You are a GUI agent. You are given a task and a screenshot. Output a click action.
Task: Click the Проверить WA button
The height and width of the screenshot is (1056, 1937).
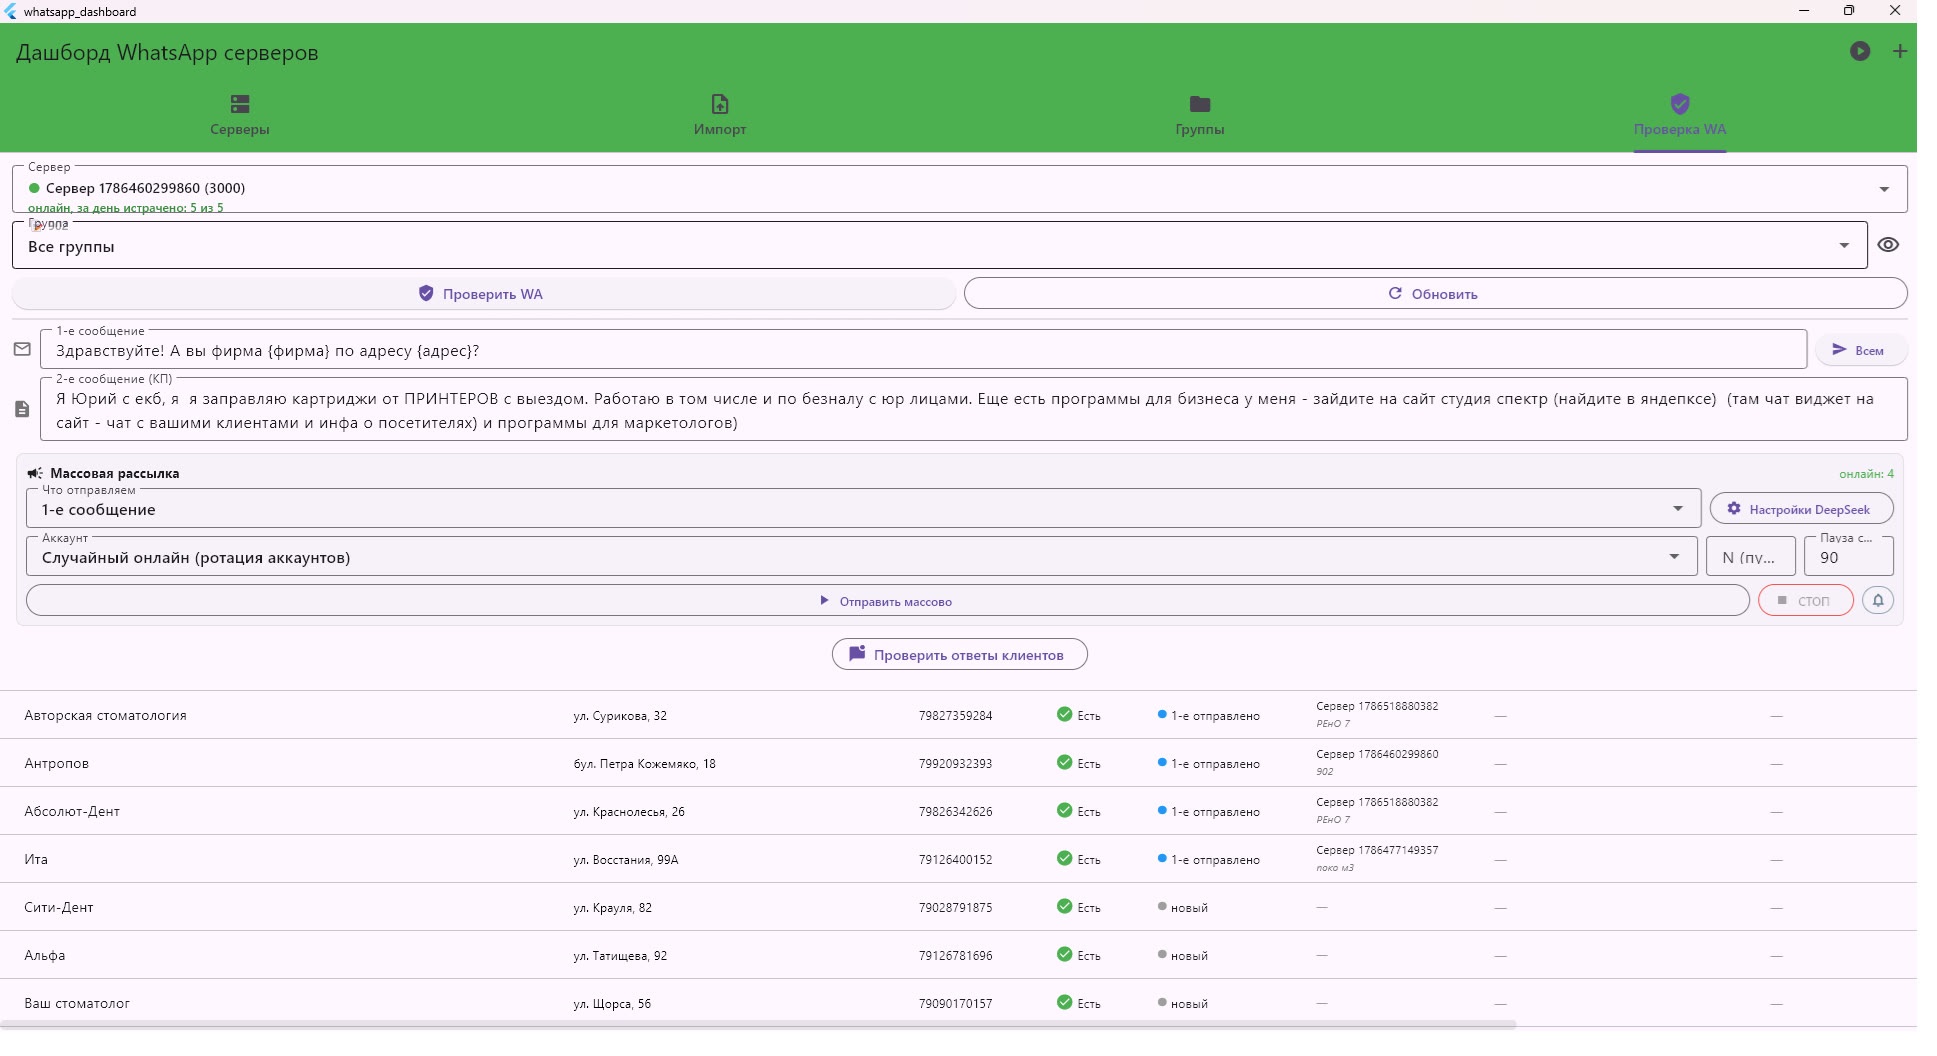point(484,294)
